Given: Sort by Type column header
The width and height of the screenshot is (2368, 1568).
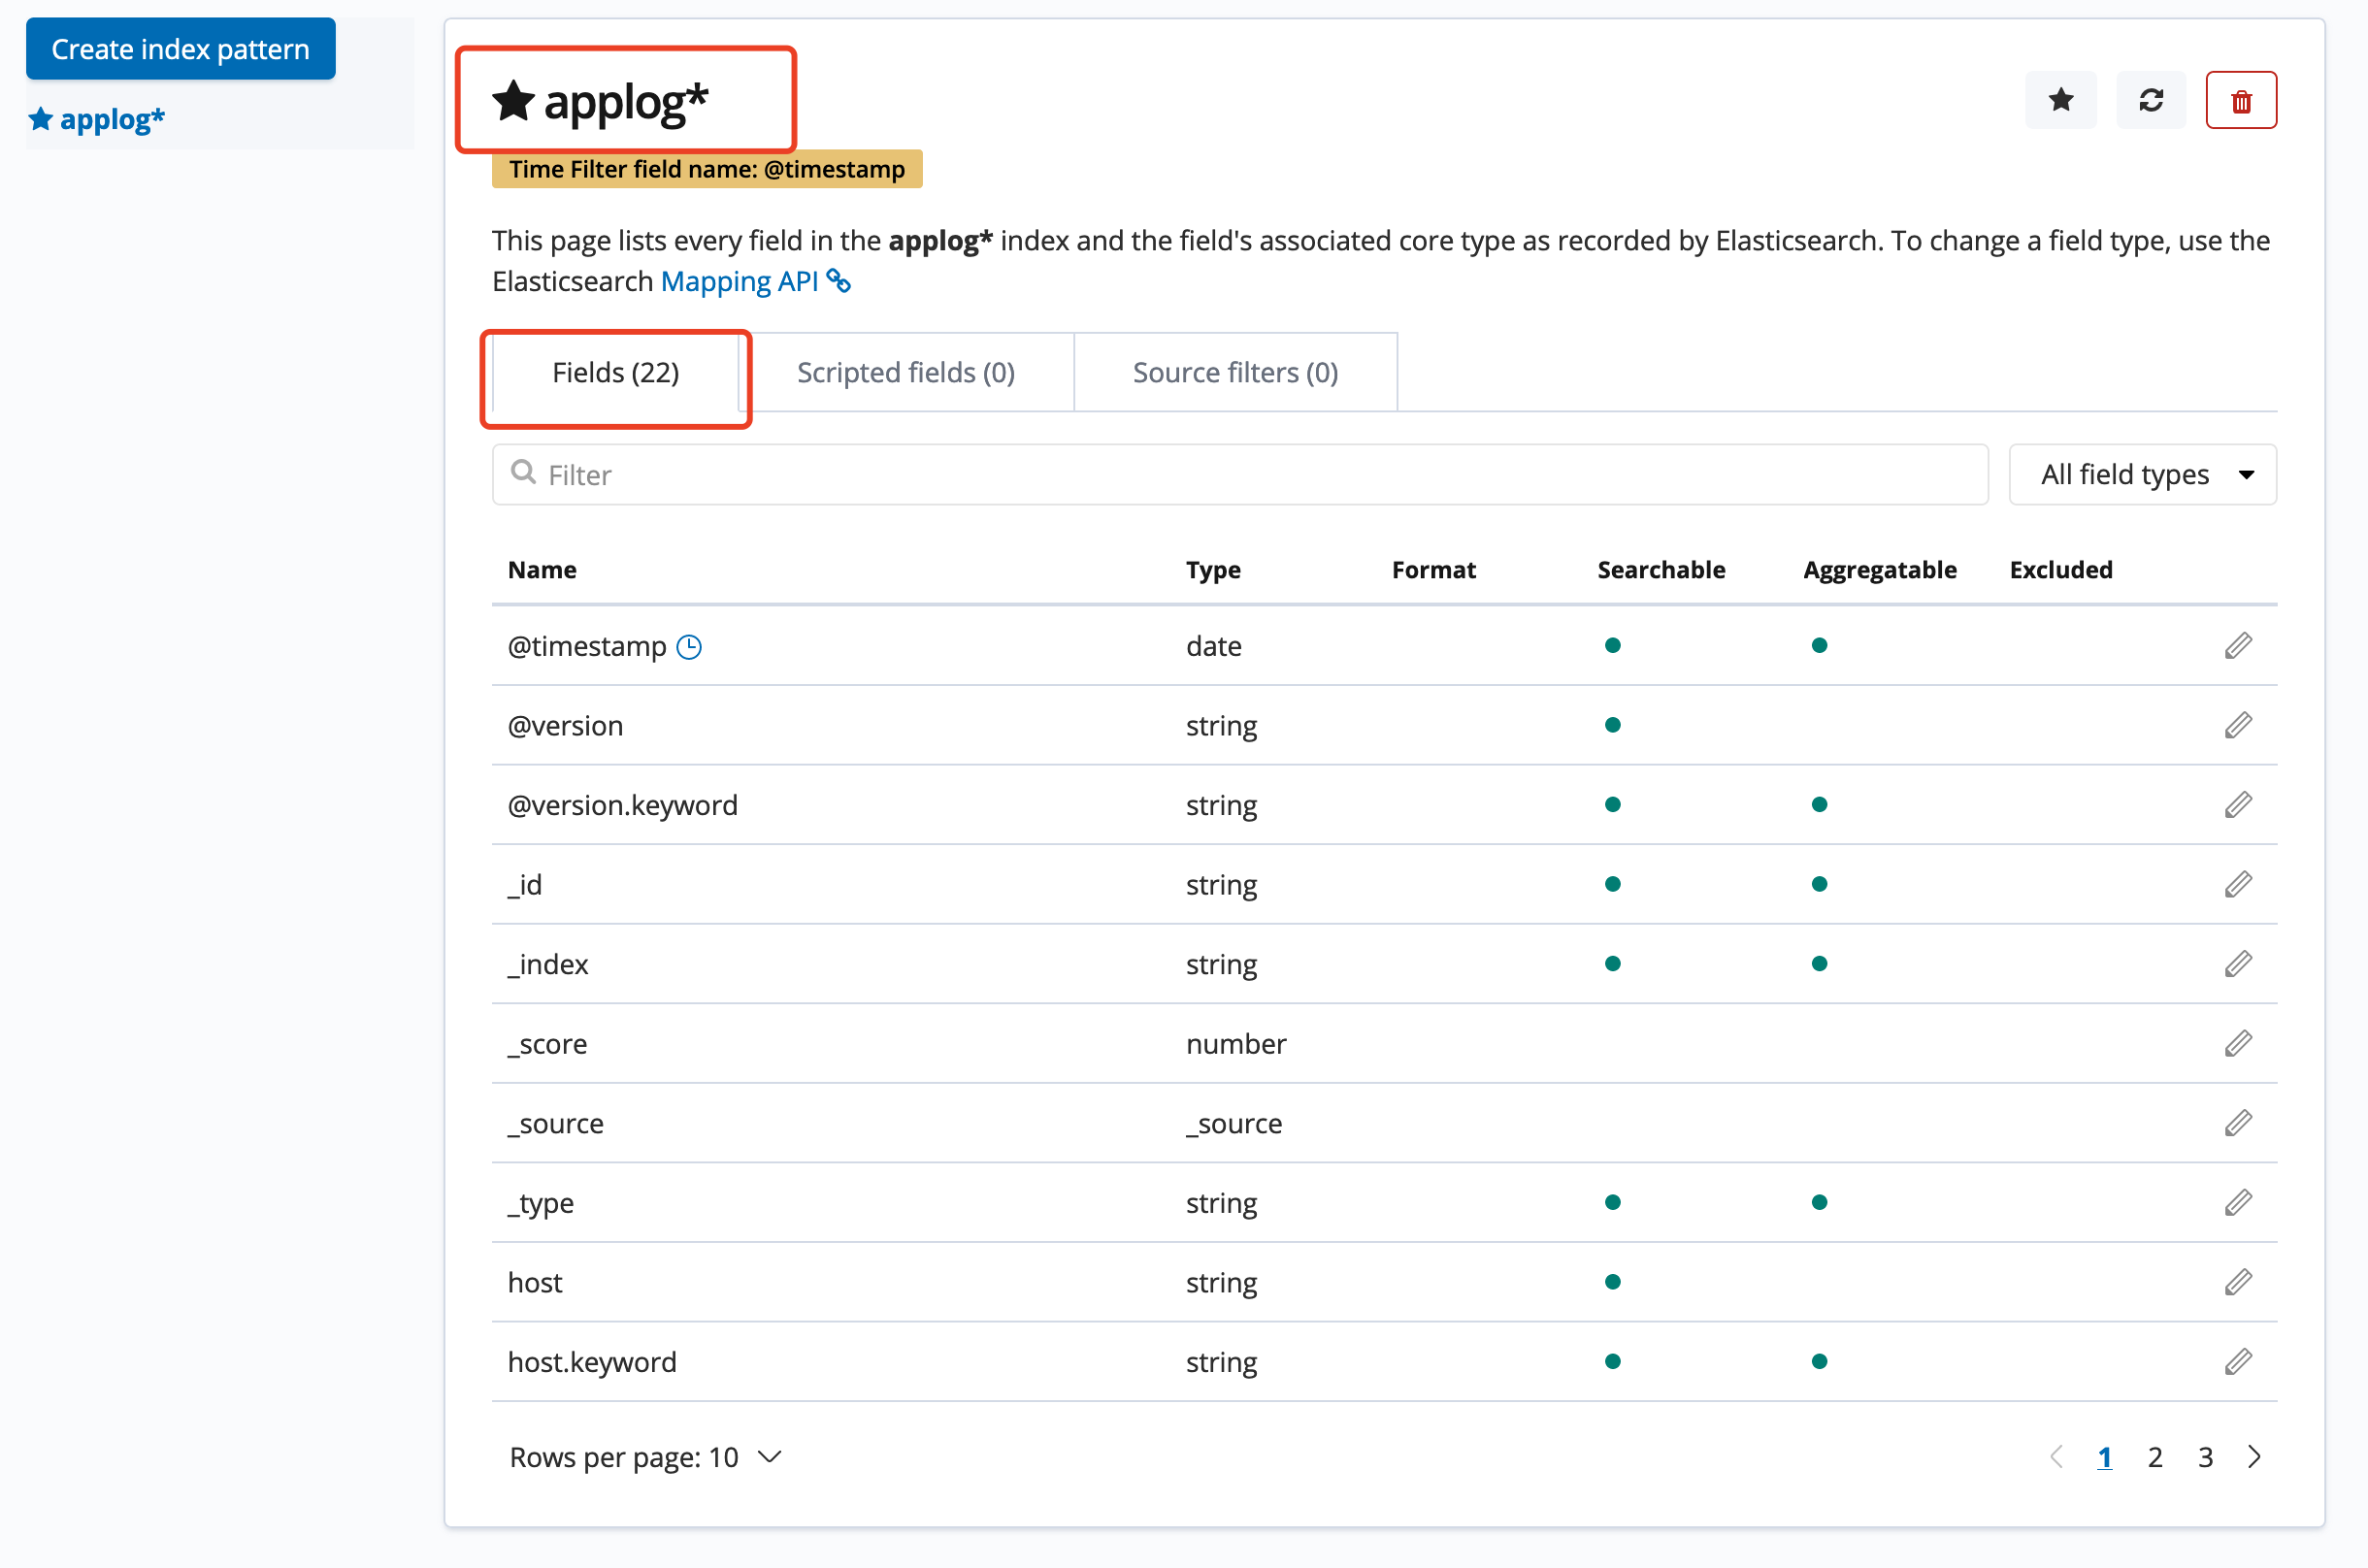Looking at the screenshot, I should pyautogui.click(x=1213, y=570).
